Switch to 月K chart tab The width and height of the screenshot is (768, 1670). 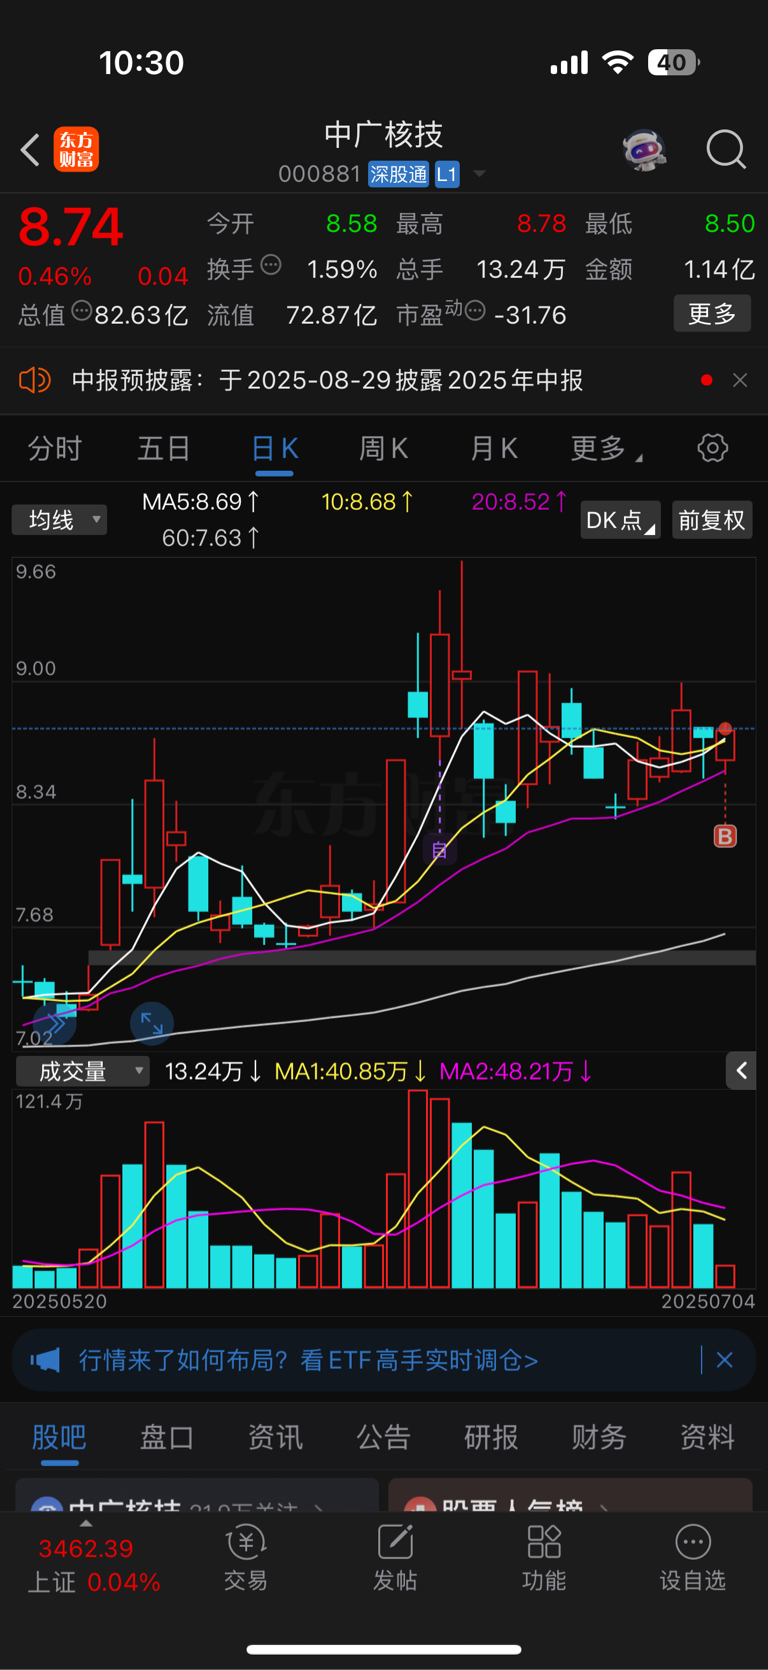(494, 448)
